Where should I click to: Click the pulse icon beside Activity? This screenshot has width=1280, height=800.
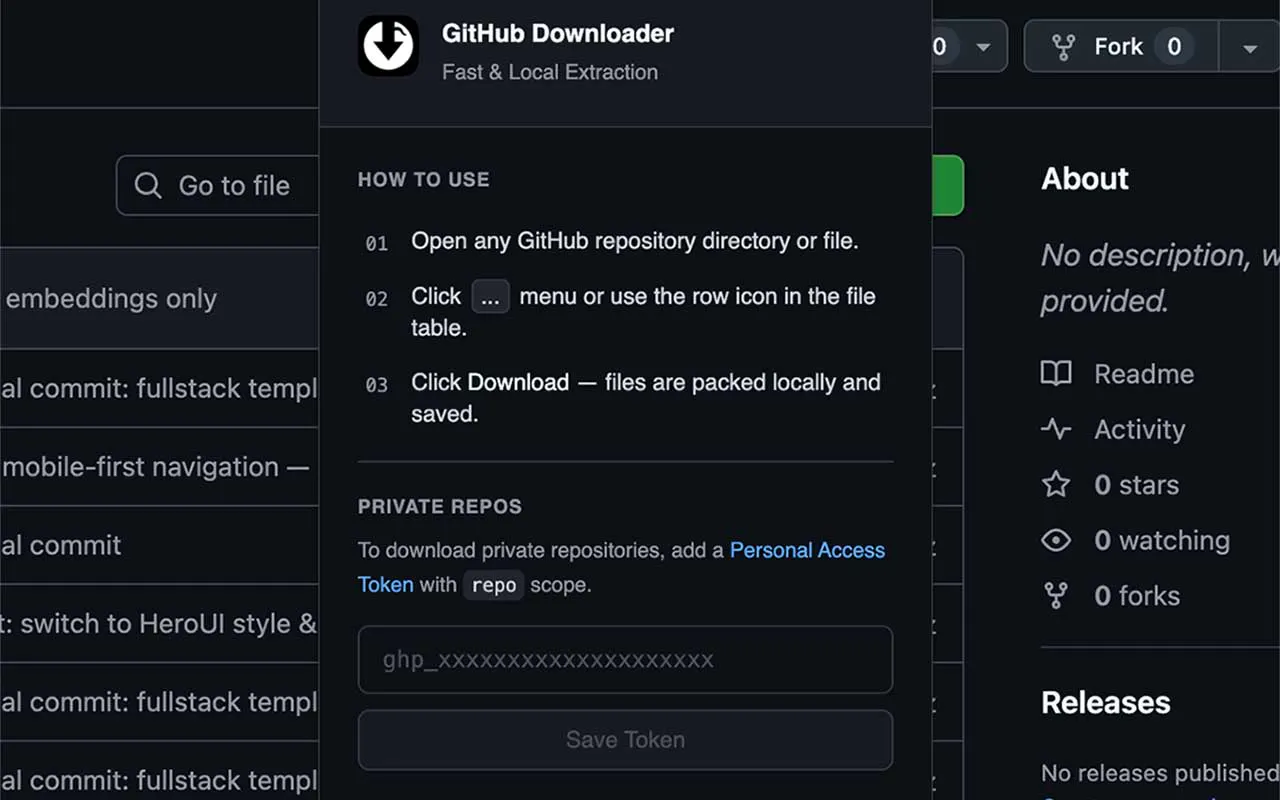pyautogui.click(x=1056, y=429)
